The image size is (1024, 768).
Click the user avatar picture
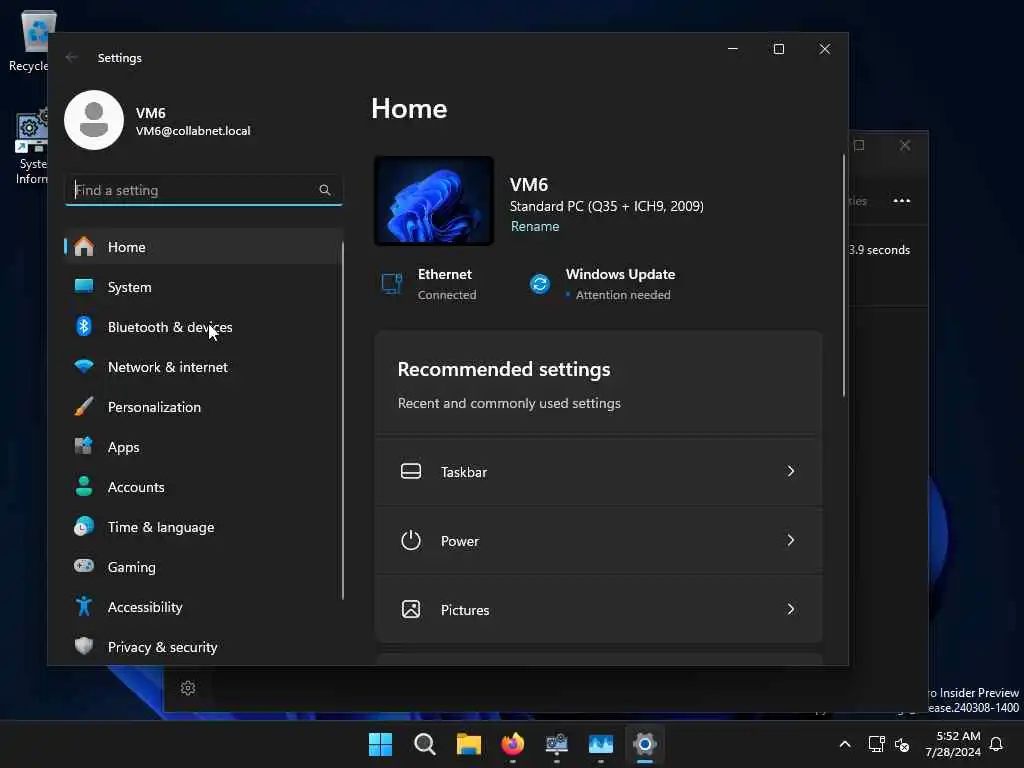(x=94, y=120)
